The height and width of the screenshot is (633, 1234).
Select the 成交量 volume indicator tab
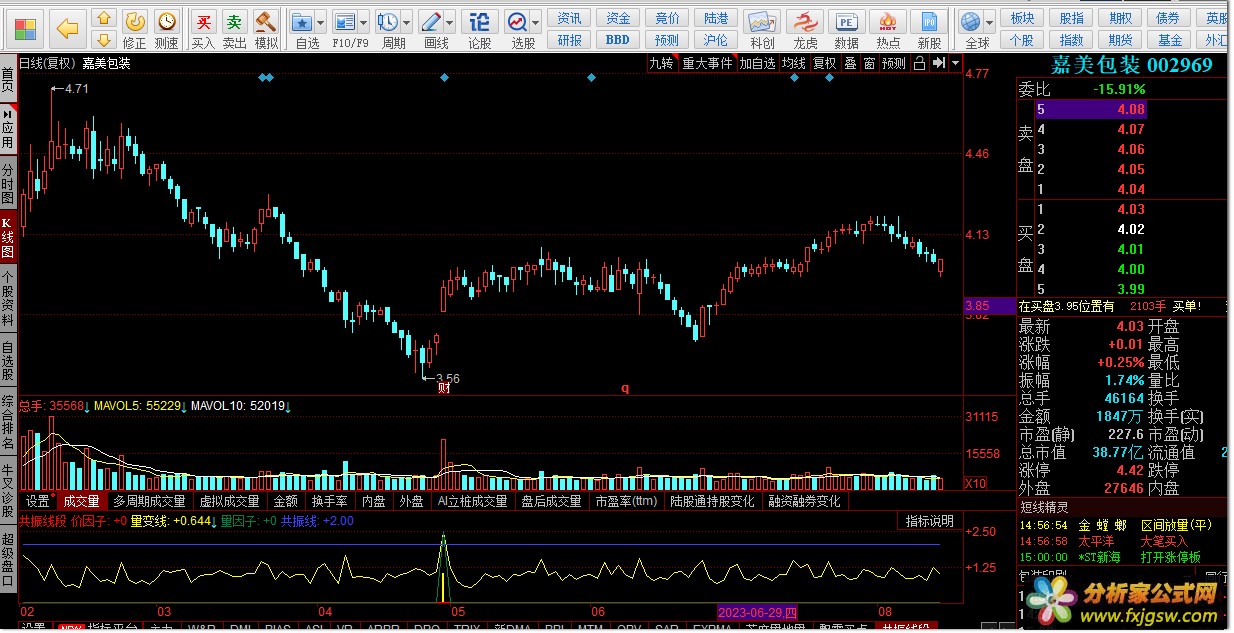click(x=82, y=501)
